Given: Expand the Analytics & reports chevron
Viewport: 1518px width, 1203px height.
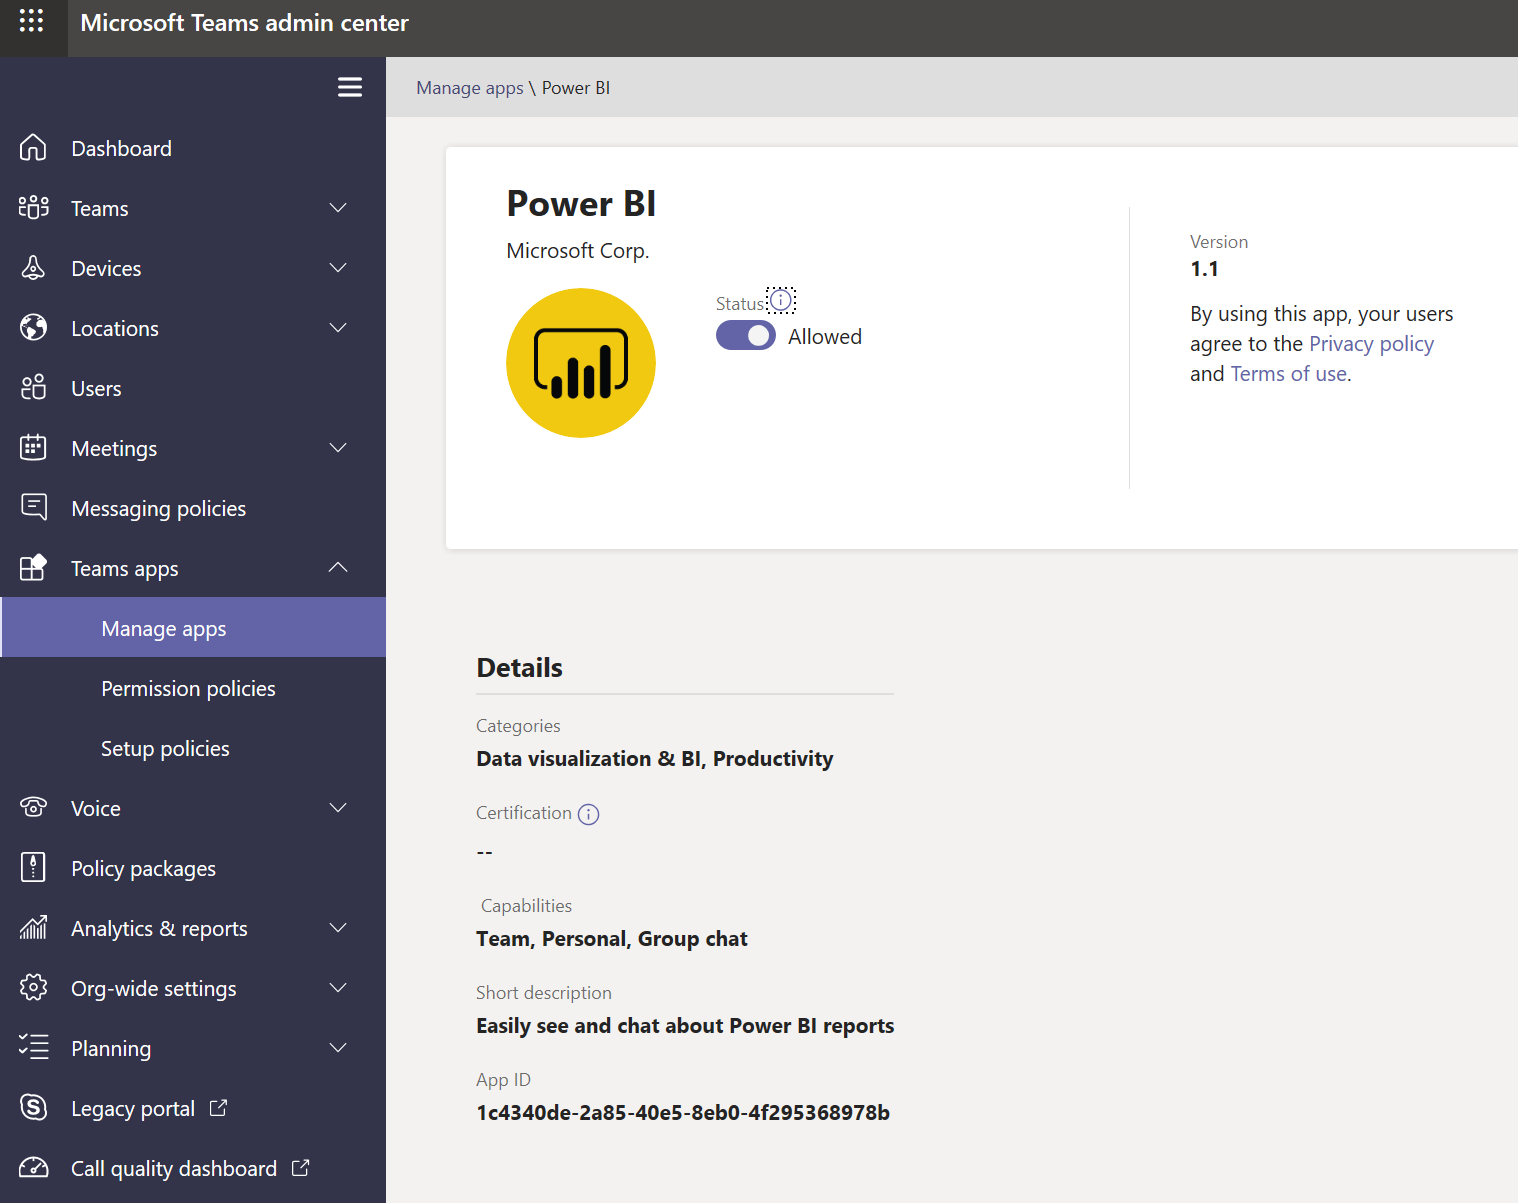Looking at the screenshot, I should point(338,928).
